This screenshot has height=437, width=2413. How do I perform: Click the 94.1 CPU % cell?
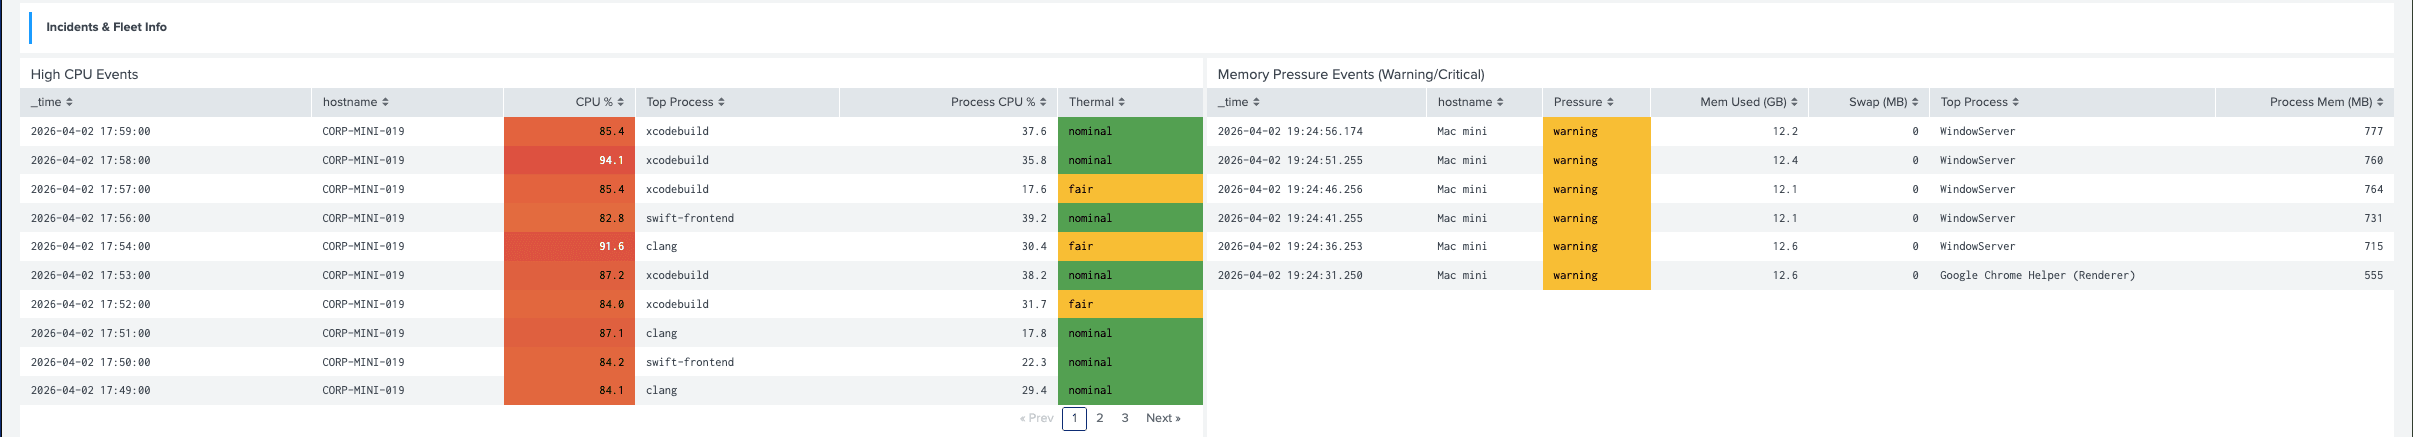click(x=569, y=160)
